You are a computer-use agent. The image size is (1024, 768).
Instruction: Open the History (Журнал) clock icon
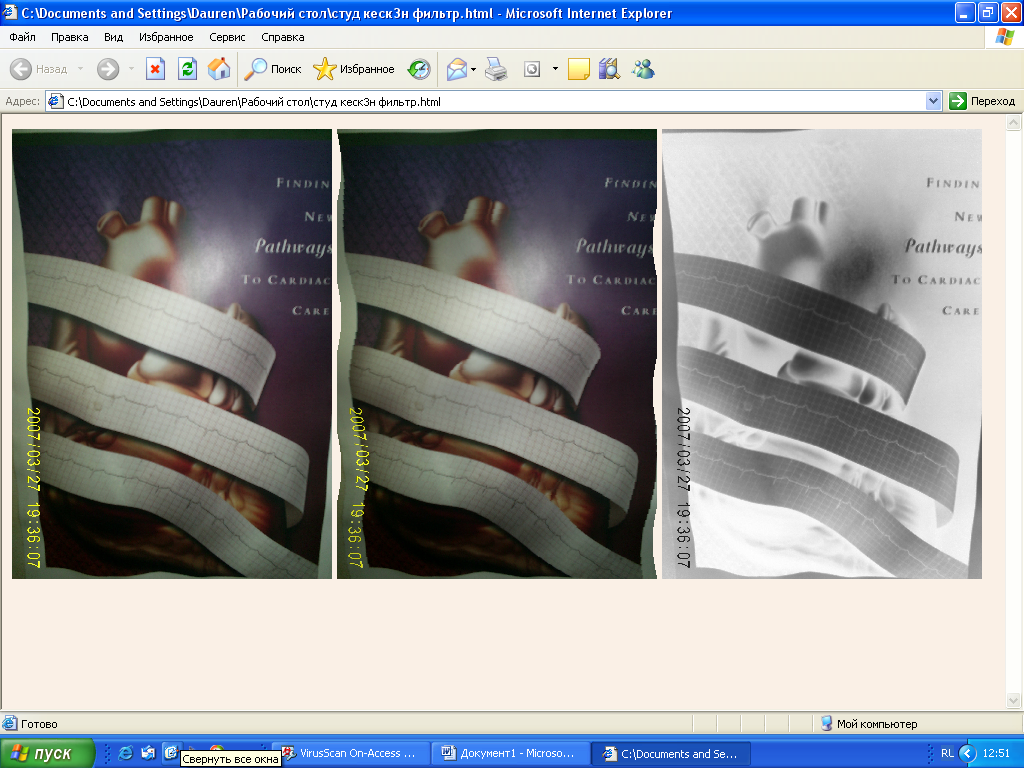tap(419, 69)
